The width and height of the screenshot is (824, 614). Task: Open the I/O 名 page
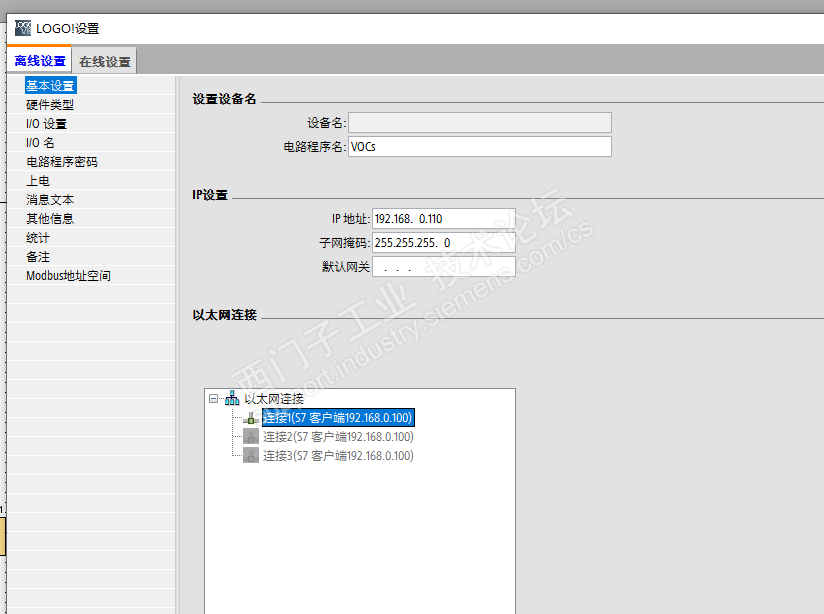40,142
